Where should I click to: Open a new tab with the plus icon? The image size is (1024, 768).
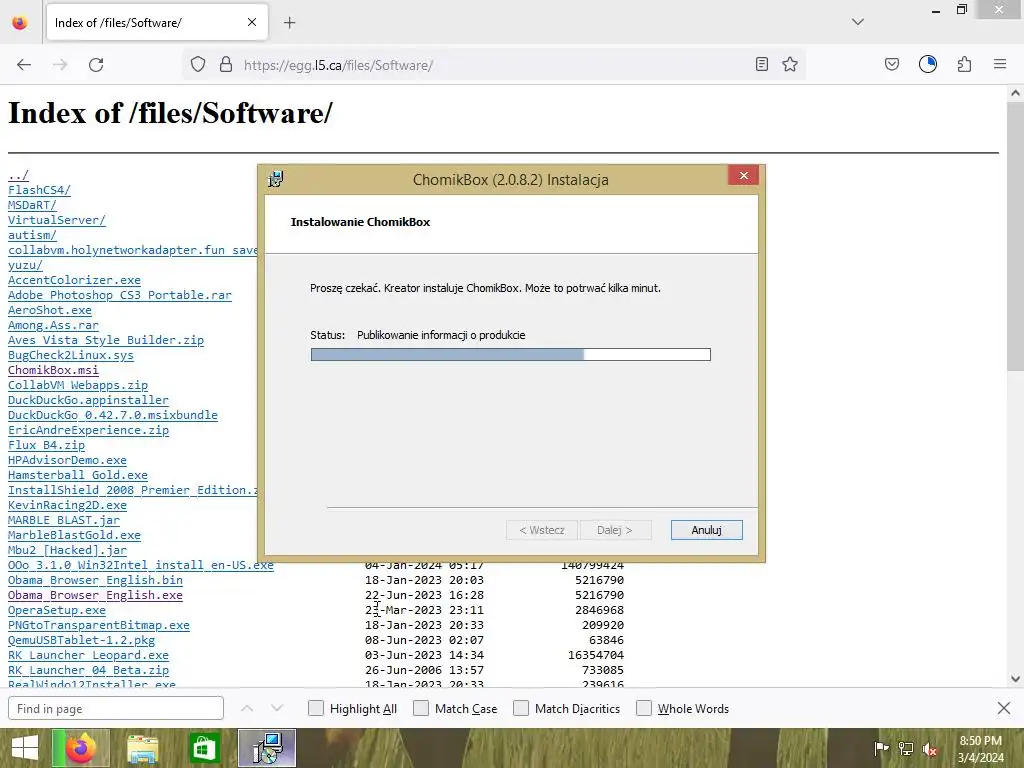tap(290, 23)
